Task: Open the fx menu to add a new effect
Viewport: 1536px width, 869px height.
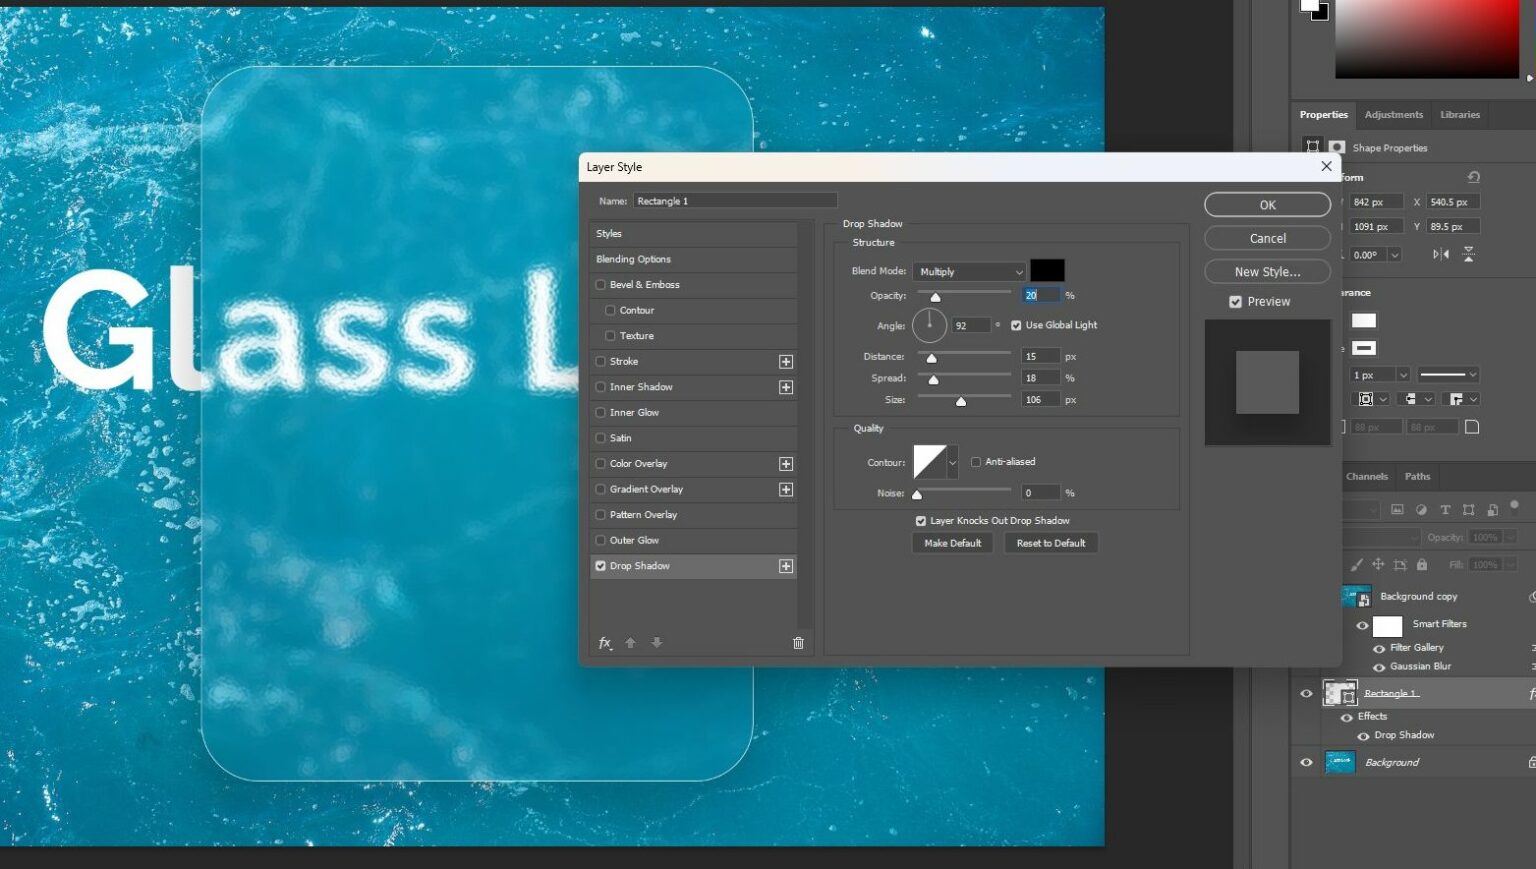Action: 604,643
